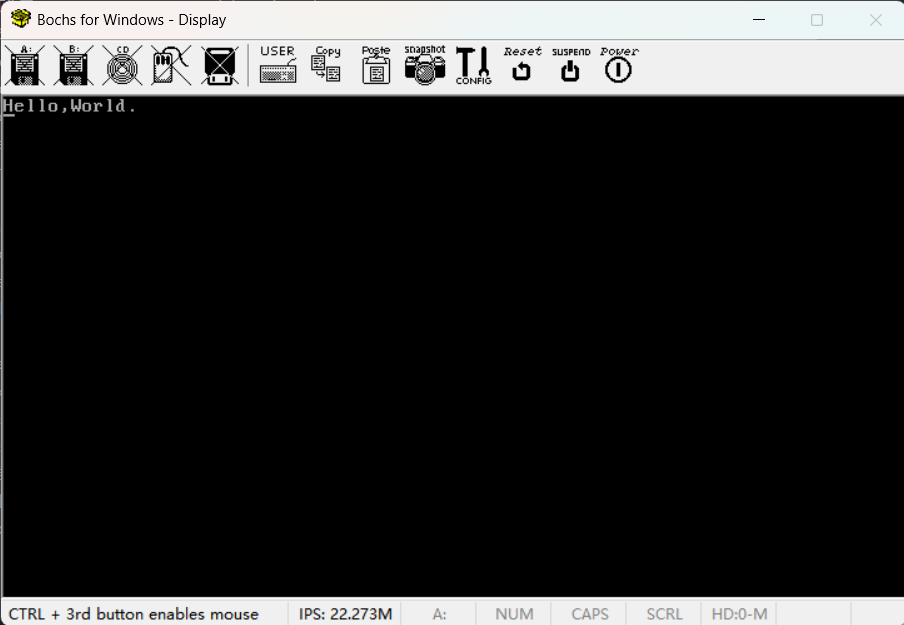Click the Hello,World. text in display
The image size is (904, 625).
click(70, 106)
